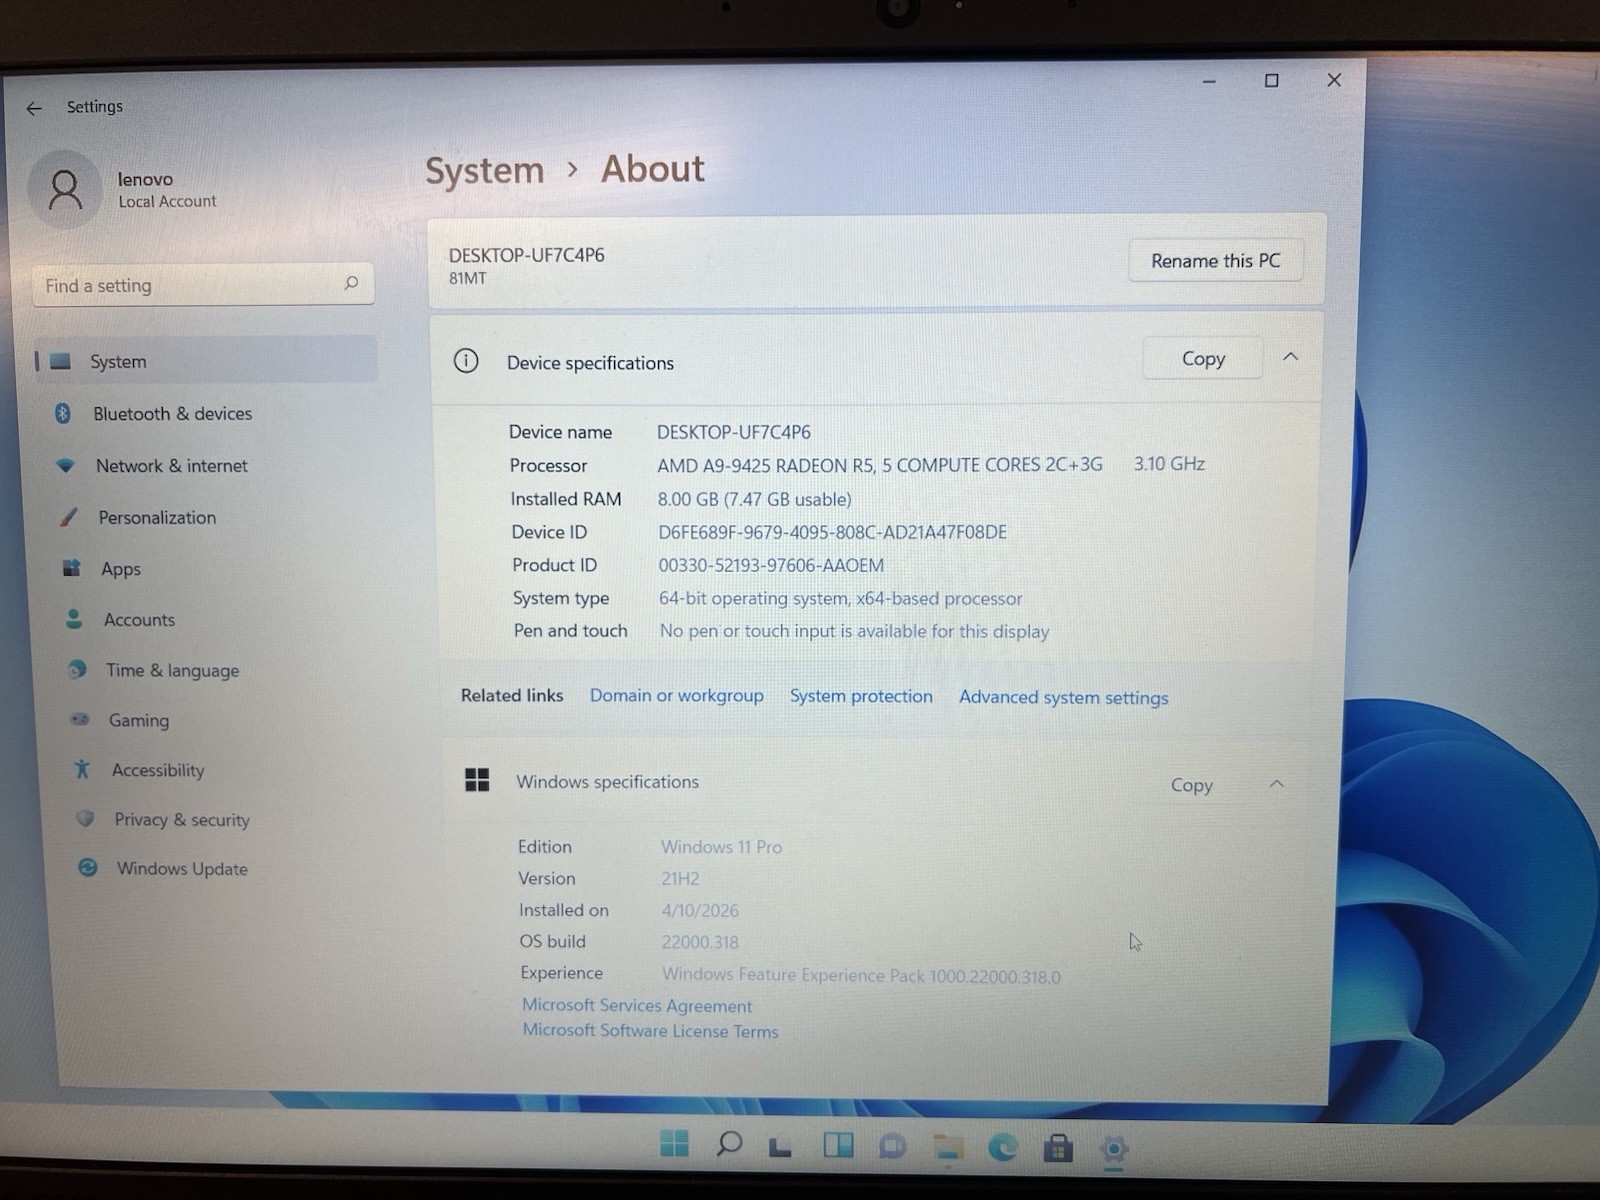Image resolution: width=1600 pixels, height=1200 pixels.
Task: Open File Explorer from the taskbar
Action: point(947,1148)
